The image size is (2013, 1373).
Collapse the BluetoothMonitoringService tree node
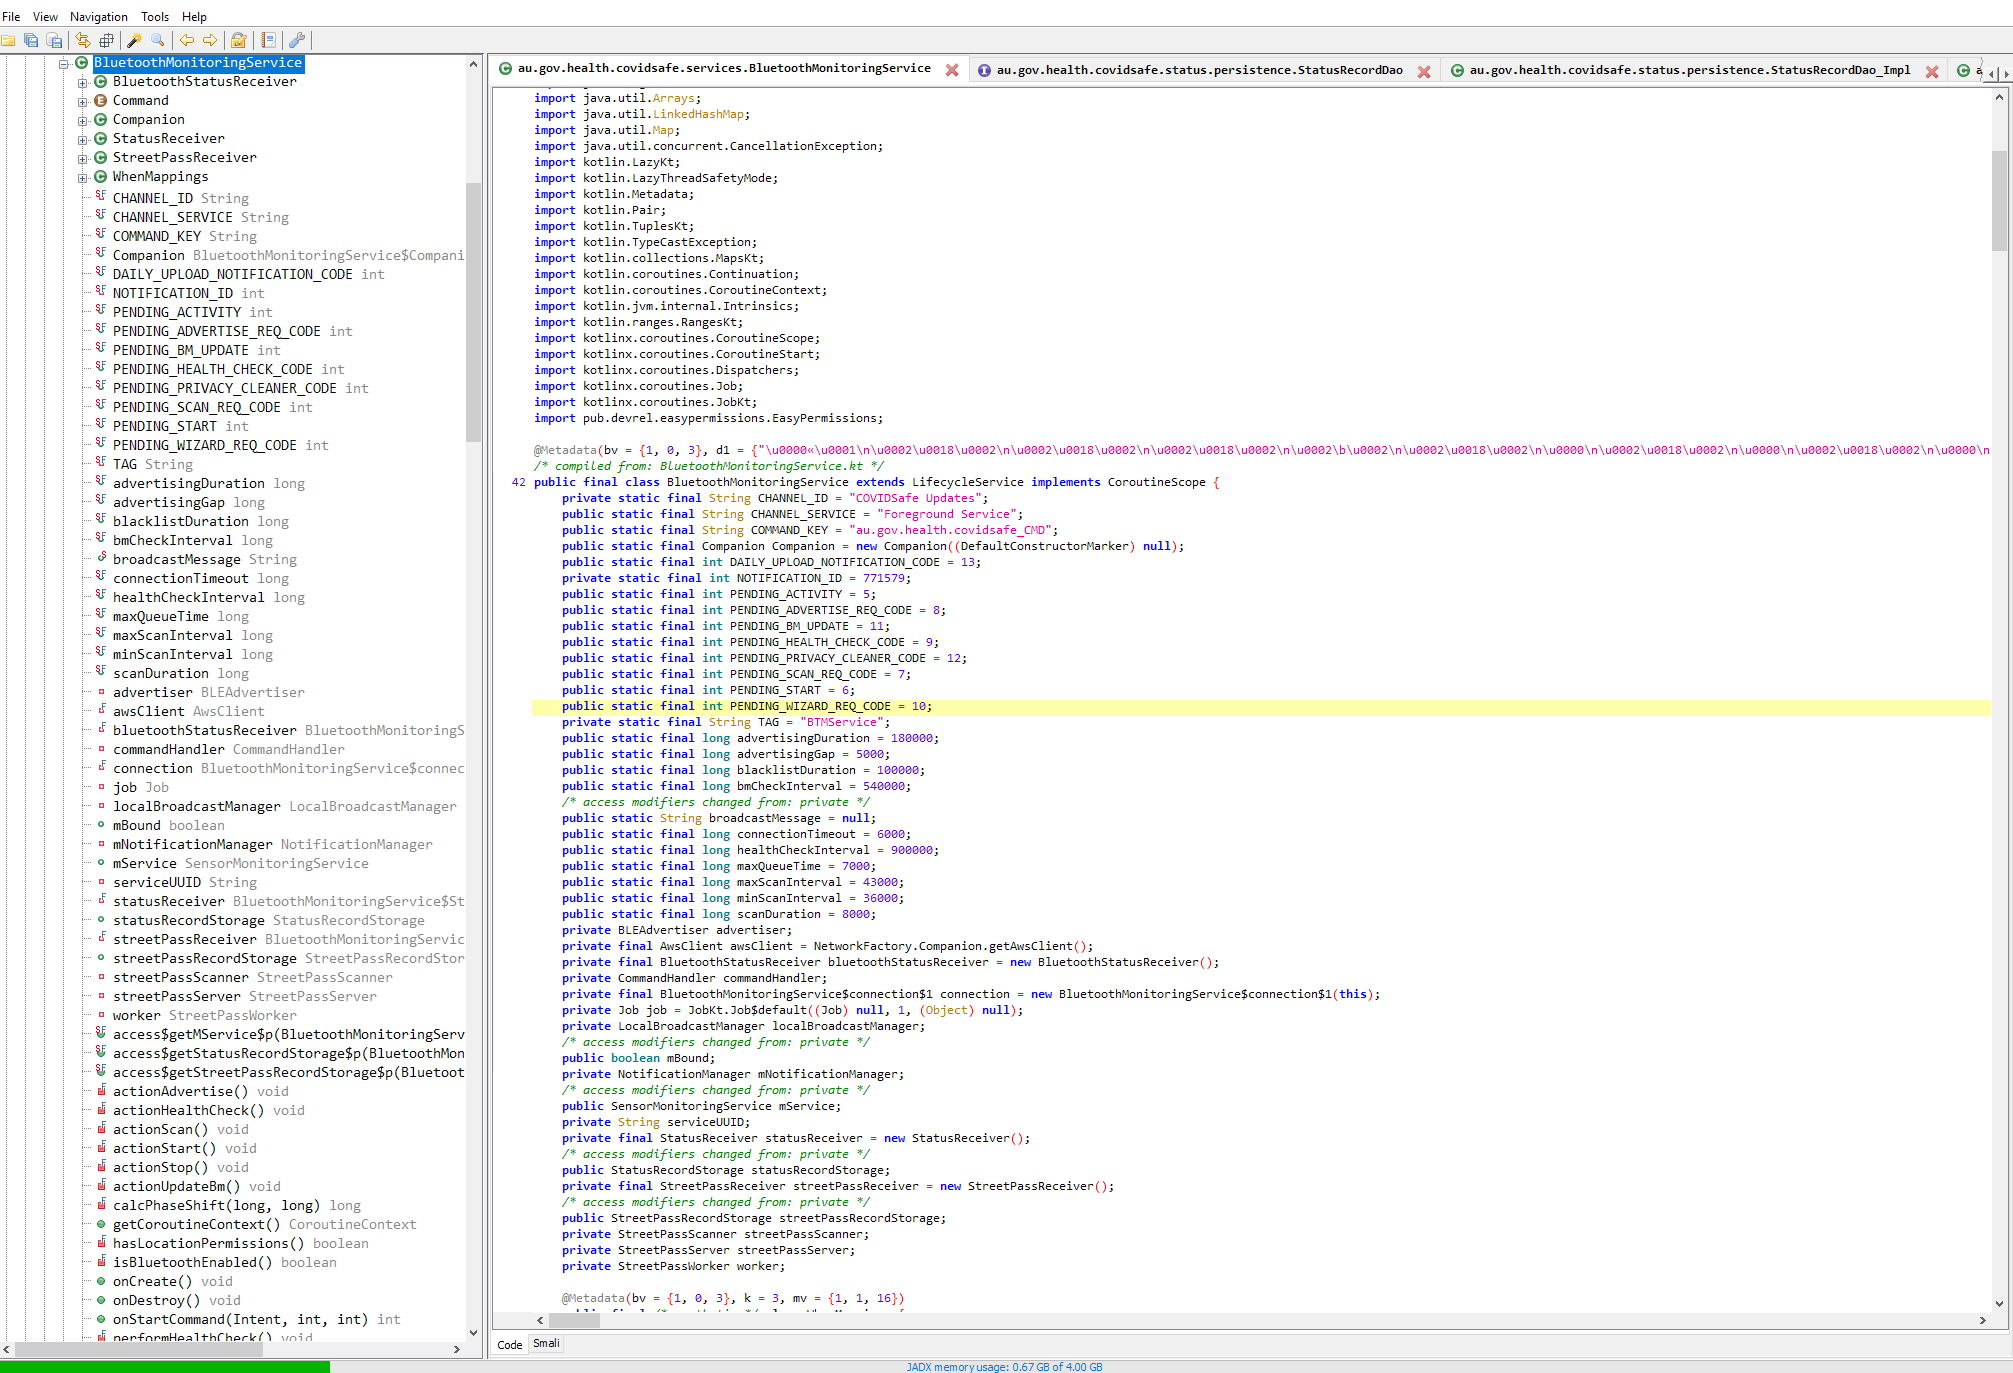pyautogui.click(x=64, y=63)
